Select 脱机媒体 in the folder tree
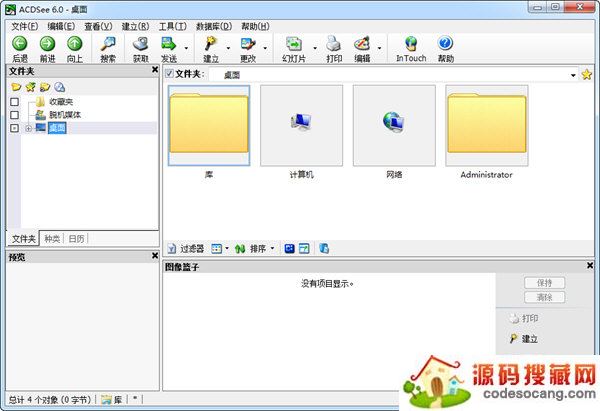 (65, 115)
